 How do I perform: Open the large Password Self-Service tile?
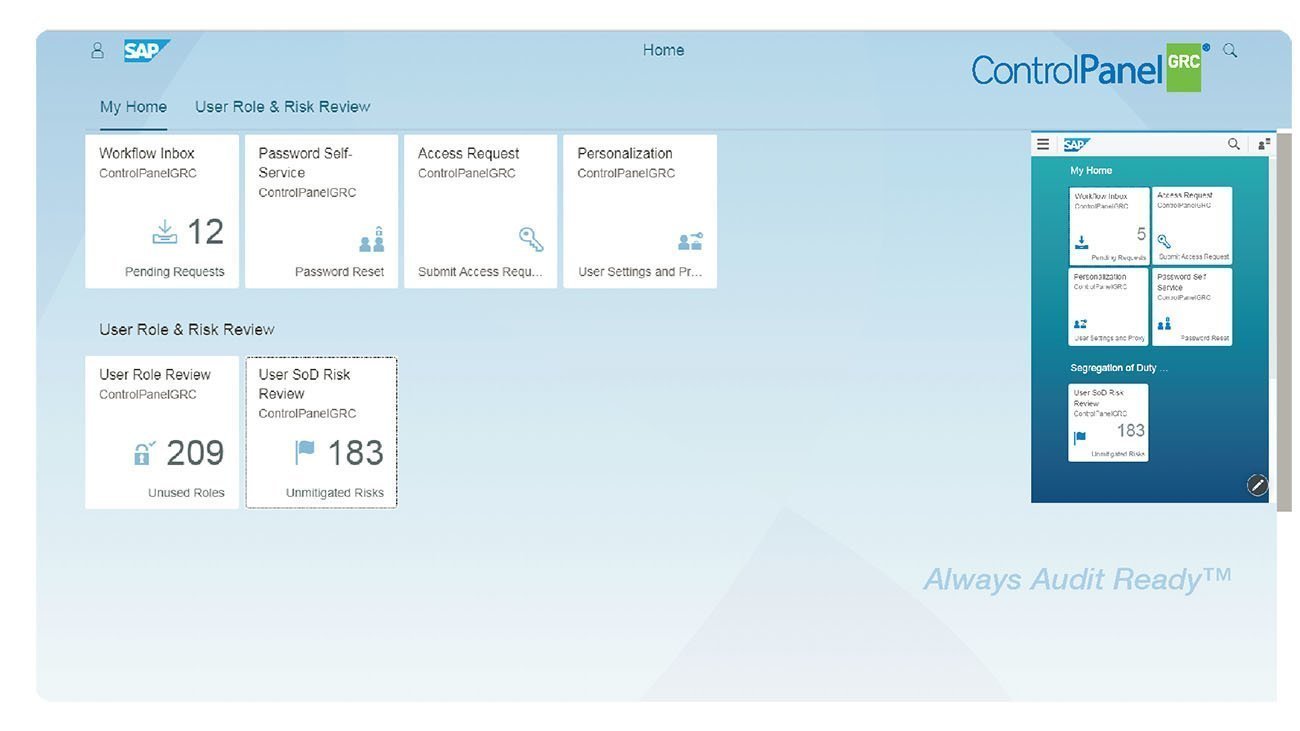tap(322, 212)
